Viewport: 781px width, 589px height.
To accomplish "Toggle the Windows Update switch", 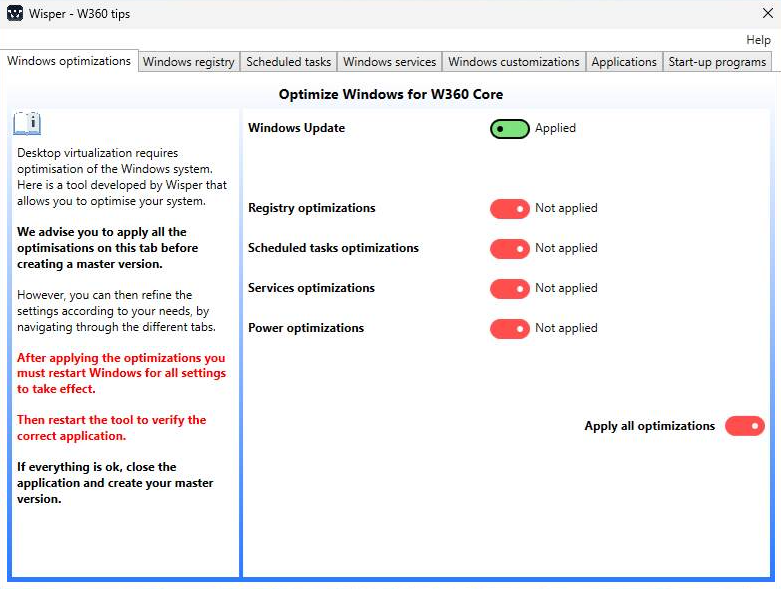I will (510, 129).
